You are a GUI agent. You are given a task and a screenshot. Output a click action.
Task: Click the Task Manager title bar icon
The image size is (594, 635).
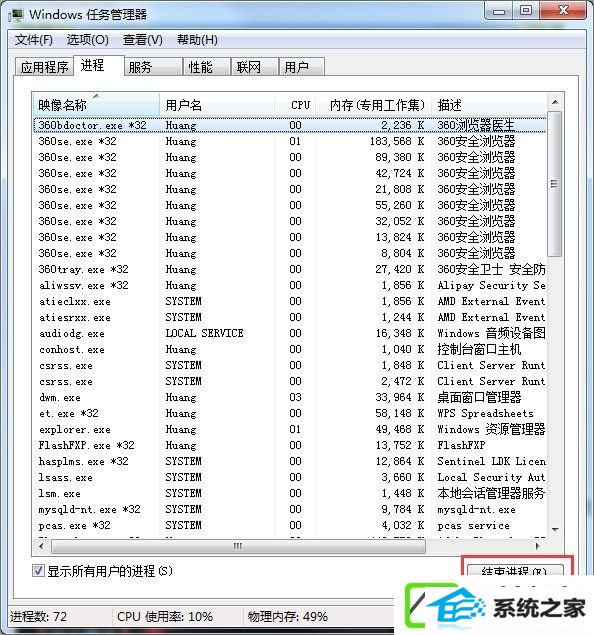click(x=16, y=15)
